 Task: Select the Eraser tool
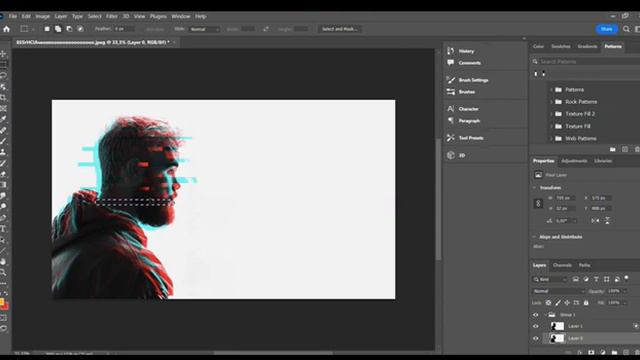3,174
